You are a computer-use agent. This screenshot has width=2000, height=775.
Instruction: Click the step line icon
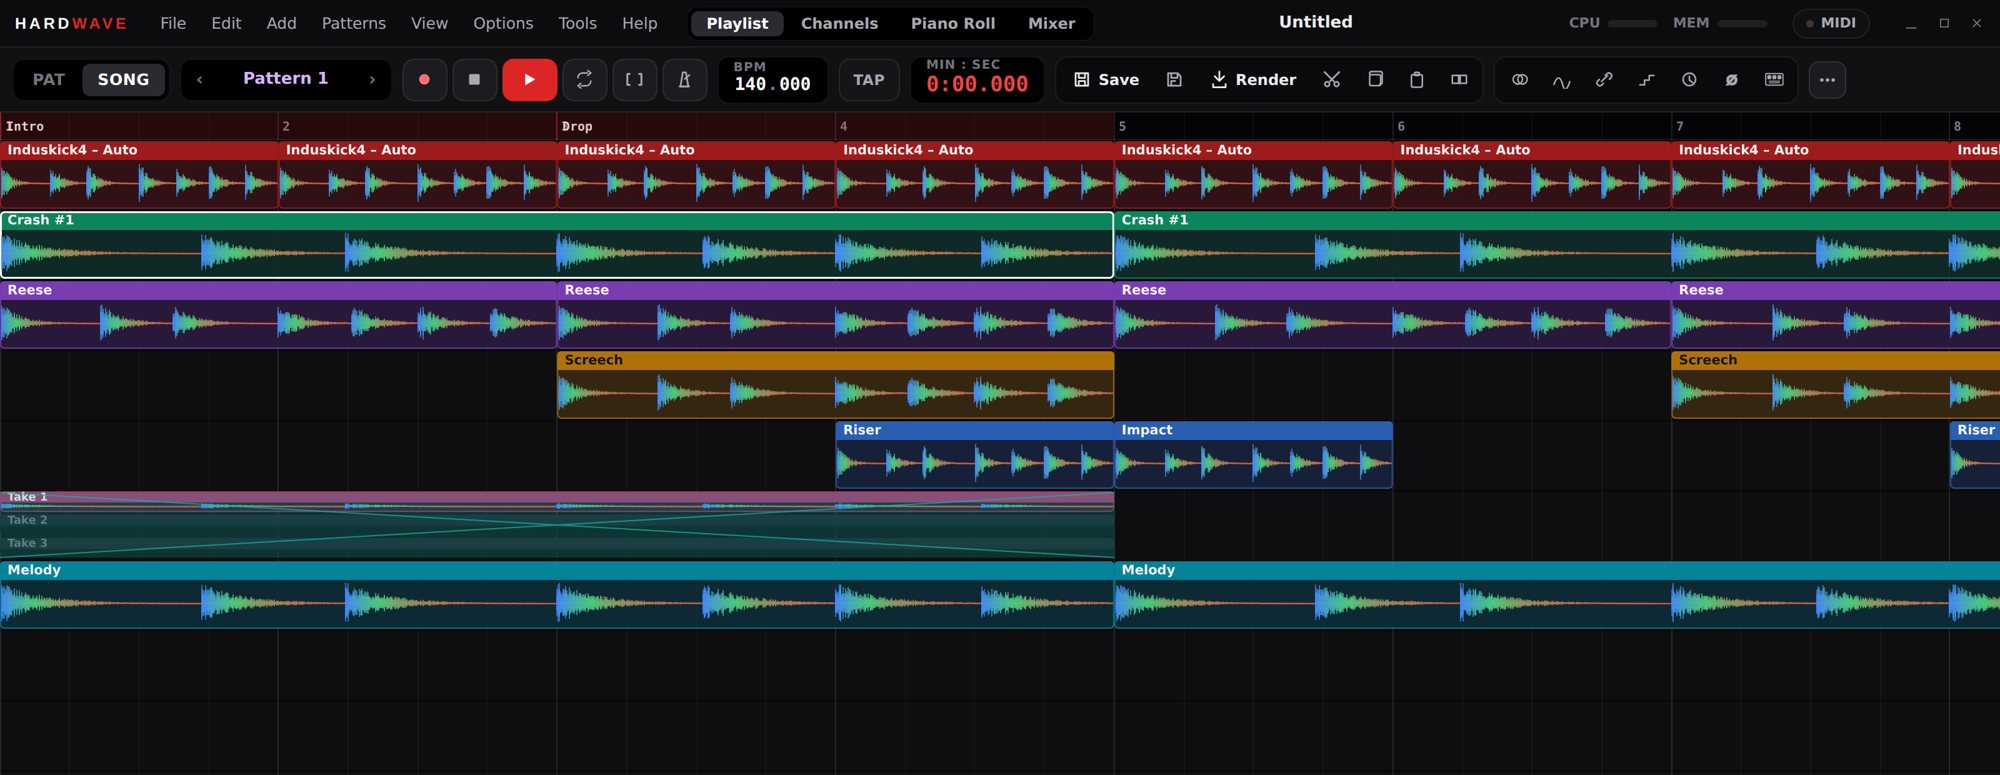tap(1647, 80)
